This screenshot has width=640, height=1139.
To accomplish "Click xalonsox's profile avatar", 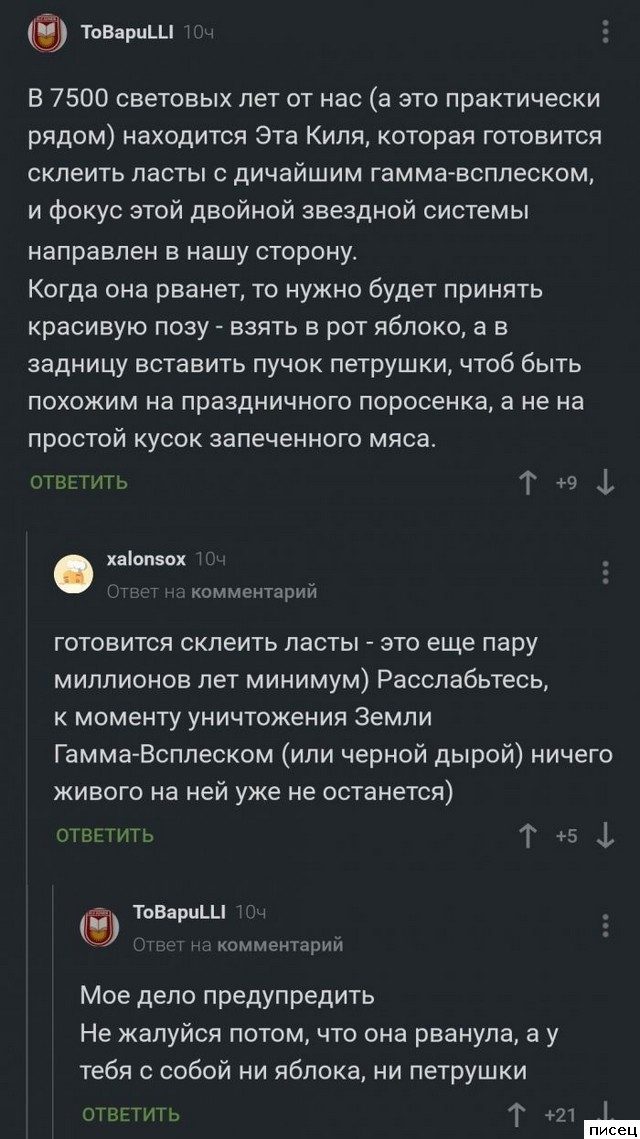I will click(x=71, y=573).
